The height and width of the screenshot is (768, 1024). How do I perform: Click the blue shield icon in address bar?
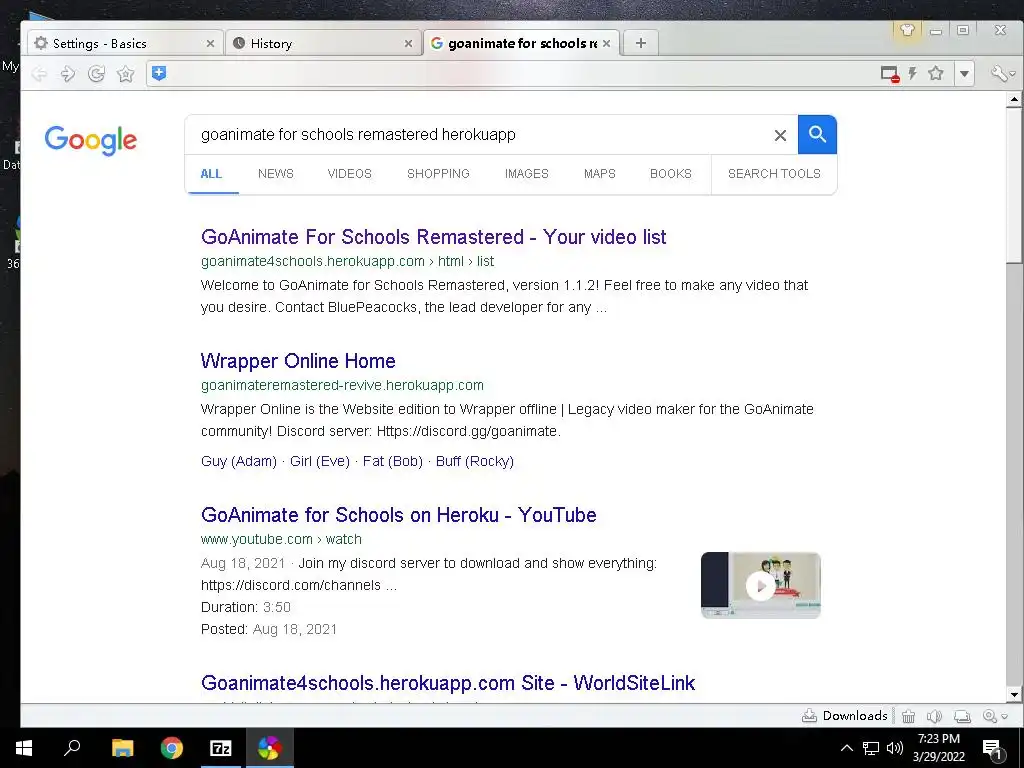[159, 73]
